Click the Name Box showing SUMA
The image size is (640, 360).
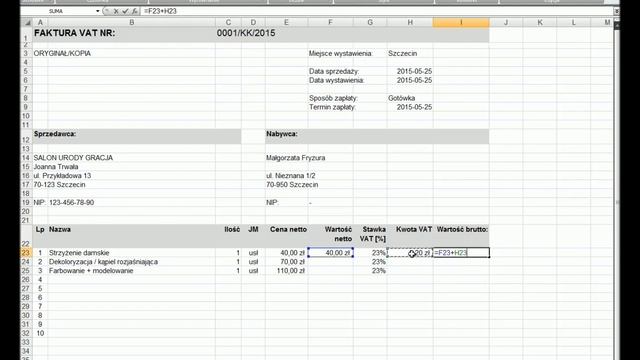tap(57, 11)
